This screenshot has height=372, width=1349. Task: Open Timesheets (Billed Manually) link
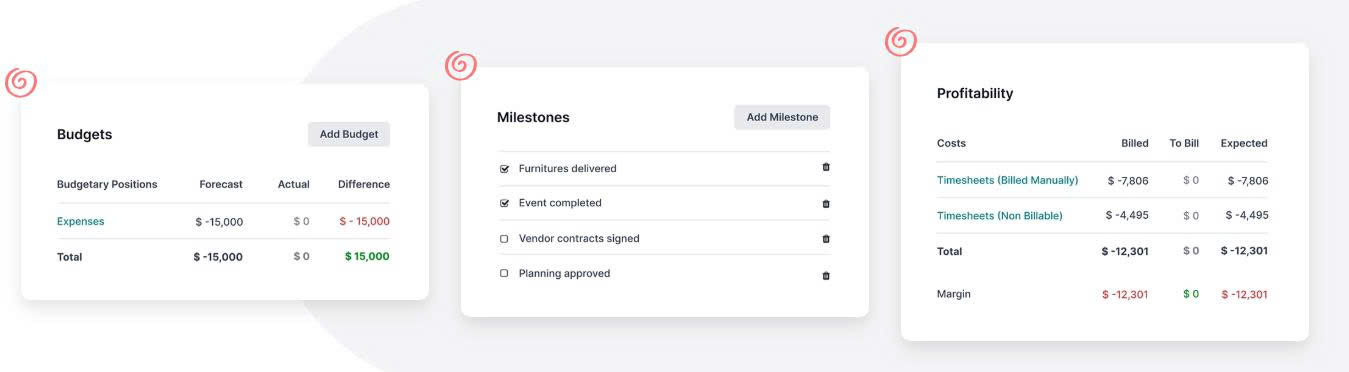[1007, 180]
